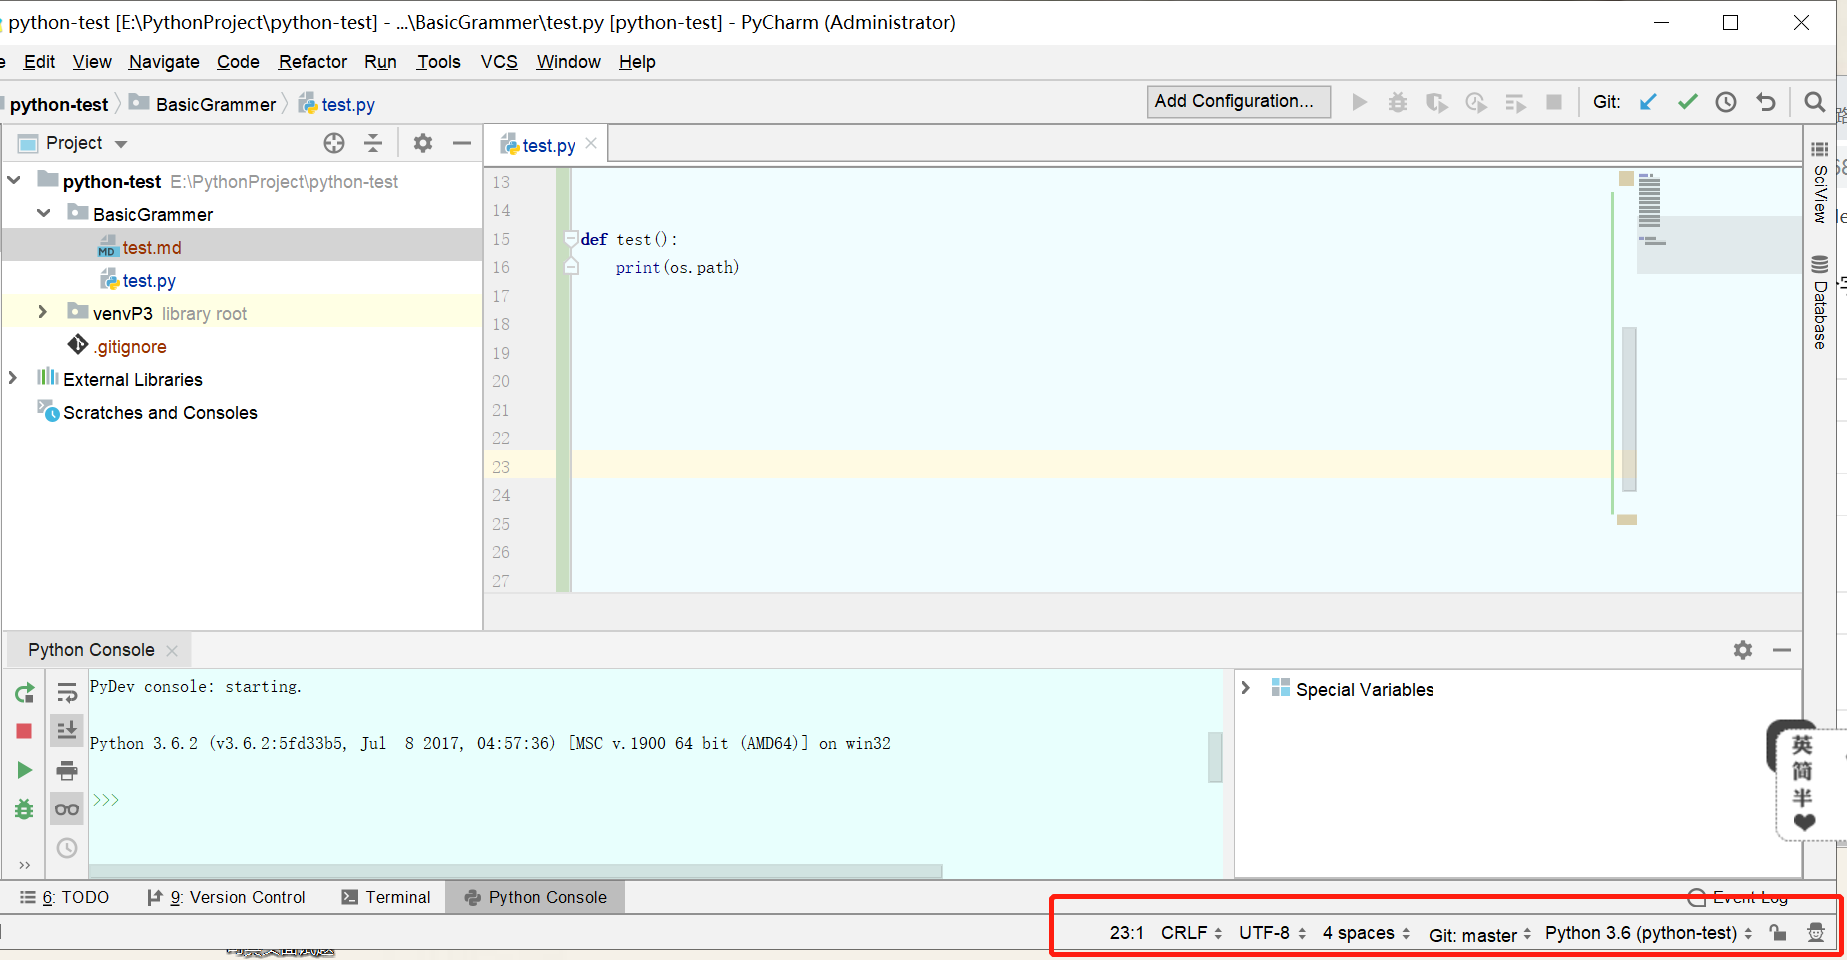The width and height of the screenshot is (1847, 960).
Task: Click Execute green play icon in console
Action: tap(25, 770)
